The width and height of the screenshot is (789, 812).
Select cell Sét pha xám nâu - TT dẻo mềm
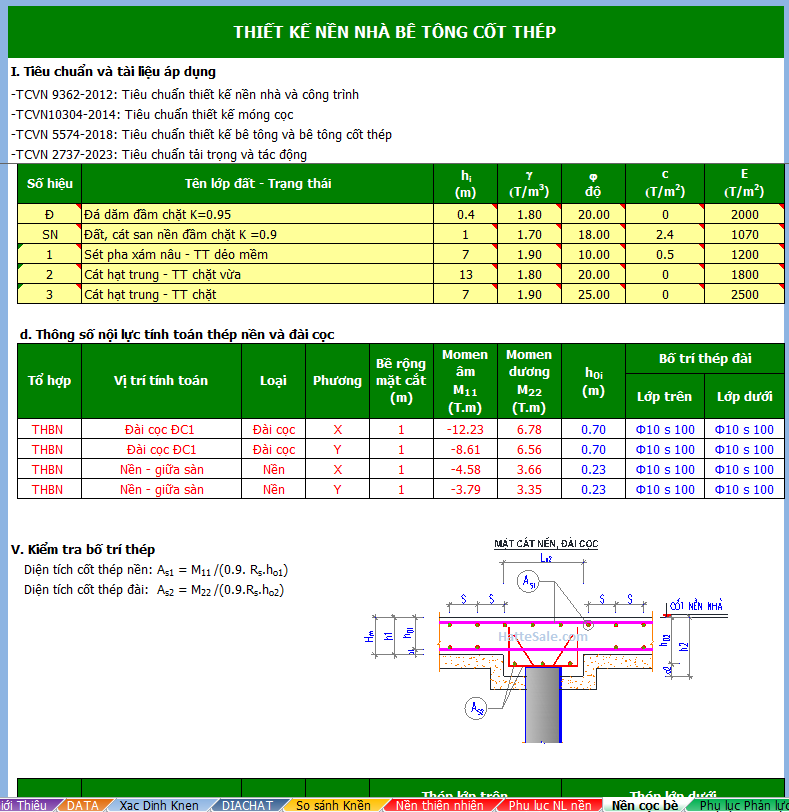pyautogui.click(x=257, y=255)
